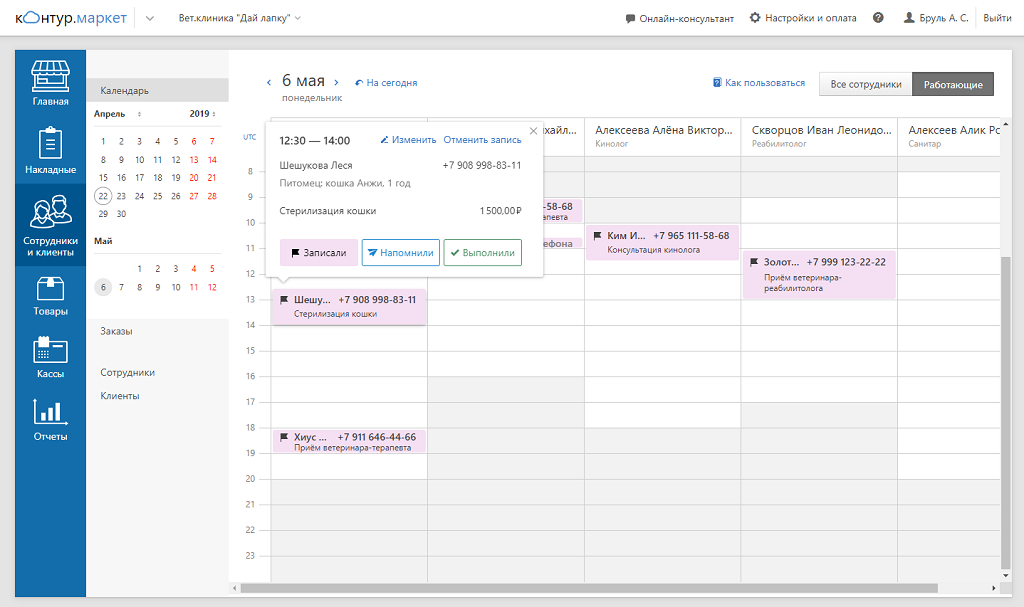Open Клиенты menu item
This screenshot has height=607, width=1024.
[x=120, y=396]
